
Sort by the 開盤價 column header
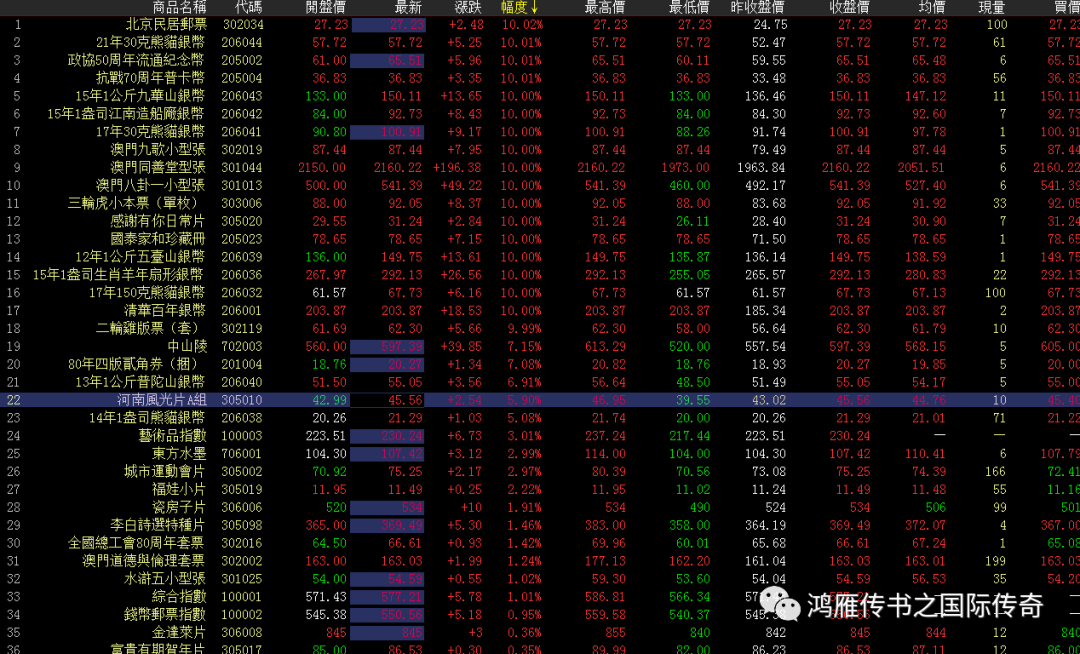pyautogui.click(x=325, y=8)
